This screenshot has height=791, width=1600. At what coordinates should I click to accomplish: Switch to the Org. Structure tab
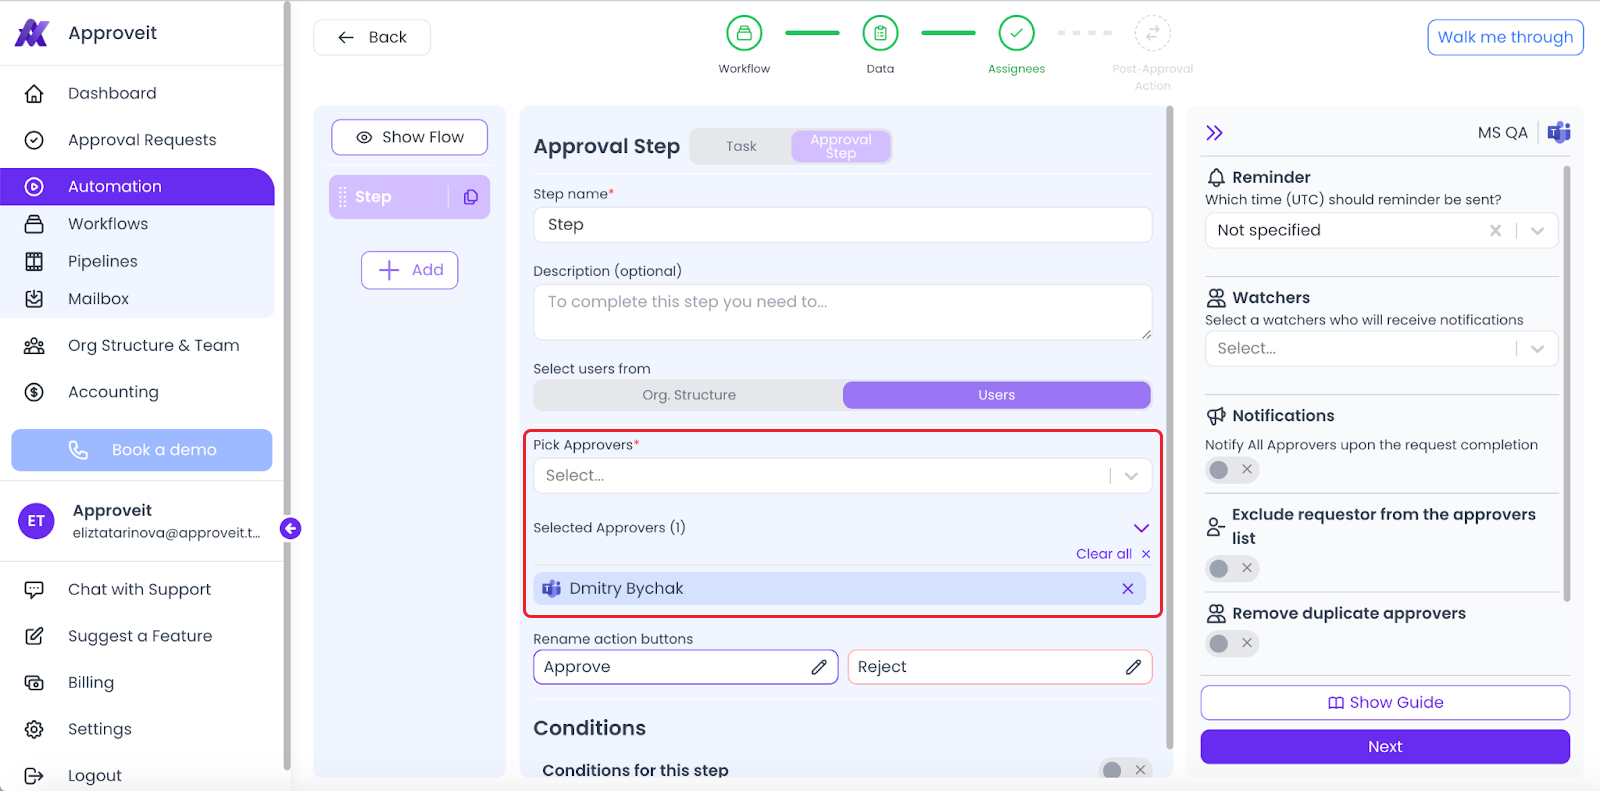point(689,395)
